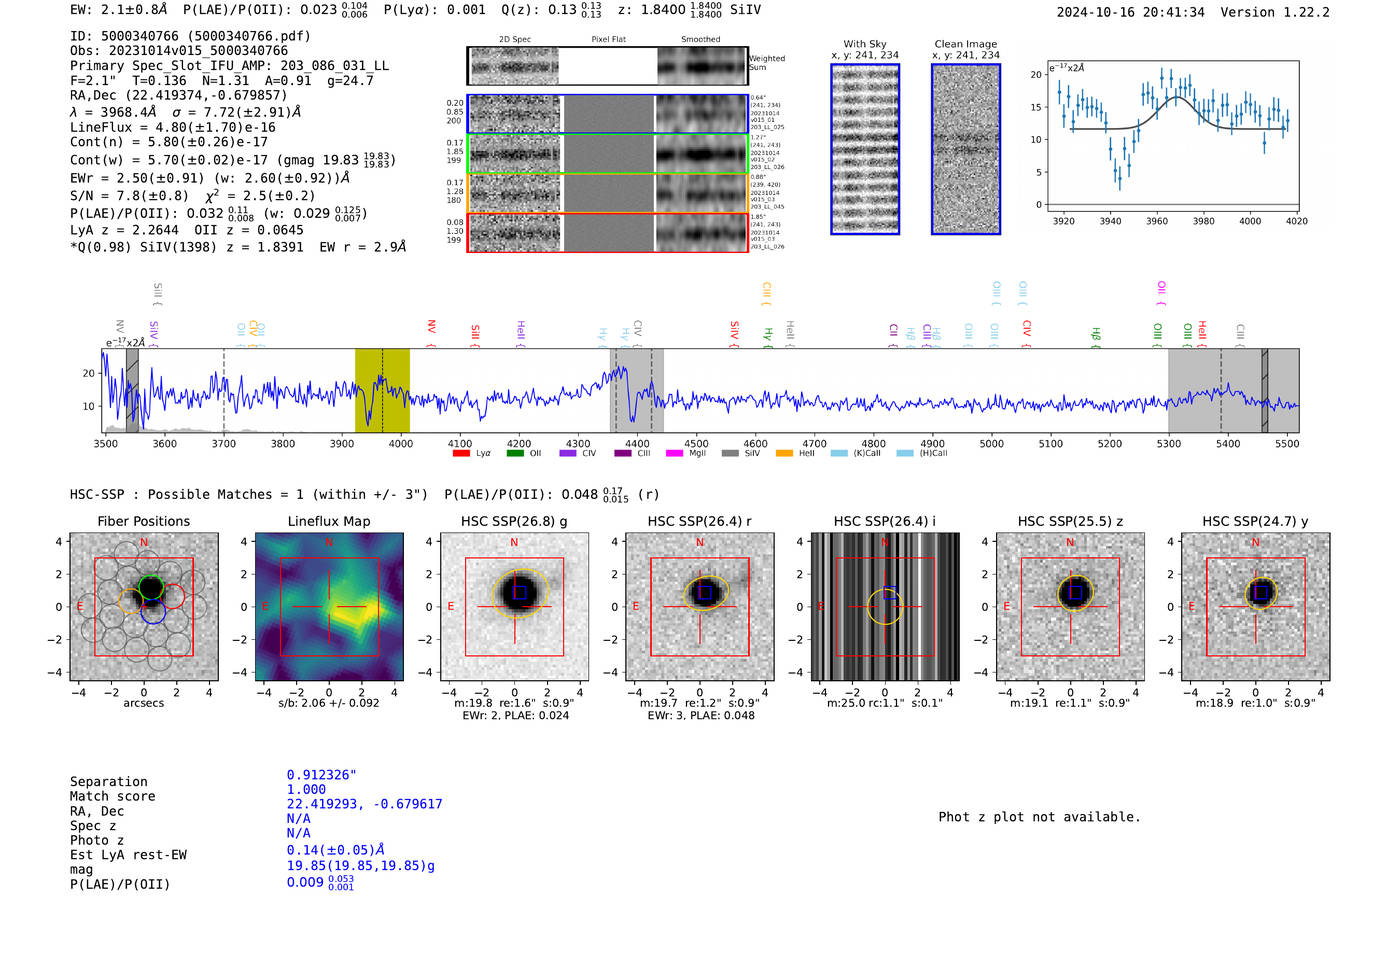Click the EW: 2.1±0.8Å header value
Image resolution: width=1400 pixels, height=953 pixels.
(119, 10)
